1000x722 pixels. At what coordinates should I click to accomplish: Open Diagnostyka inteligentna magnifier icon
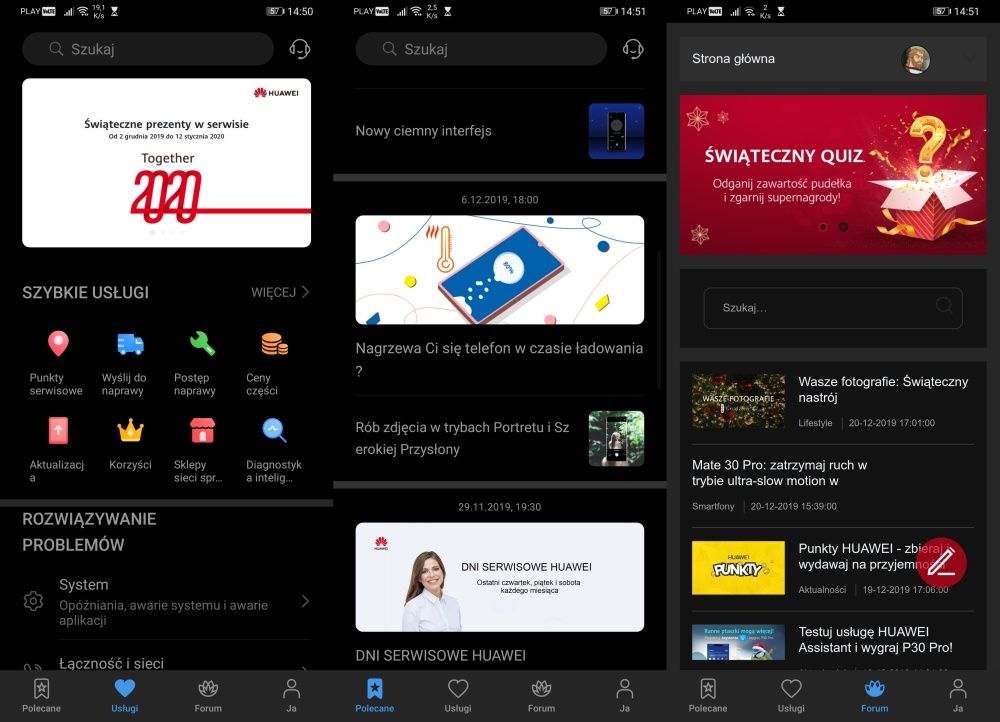point(274,431)
